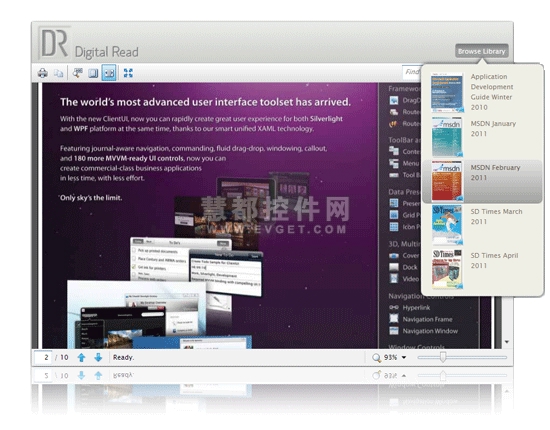The height and width of the screenshot is (430, 550).
Task: Activate the marquee zoom tool icon
Action: click(x=78, y=73)
